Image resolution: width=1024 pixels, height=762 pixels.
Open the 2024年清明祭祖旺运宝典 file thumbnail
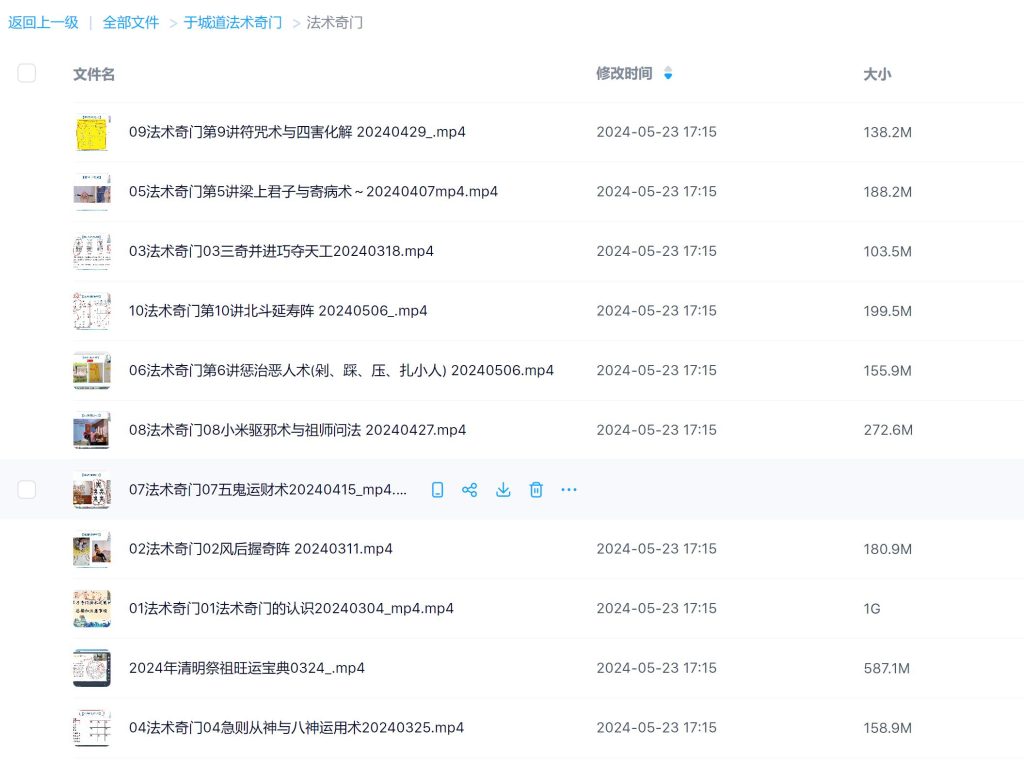pos(92,668)
